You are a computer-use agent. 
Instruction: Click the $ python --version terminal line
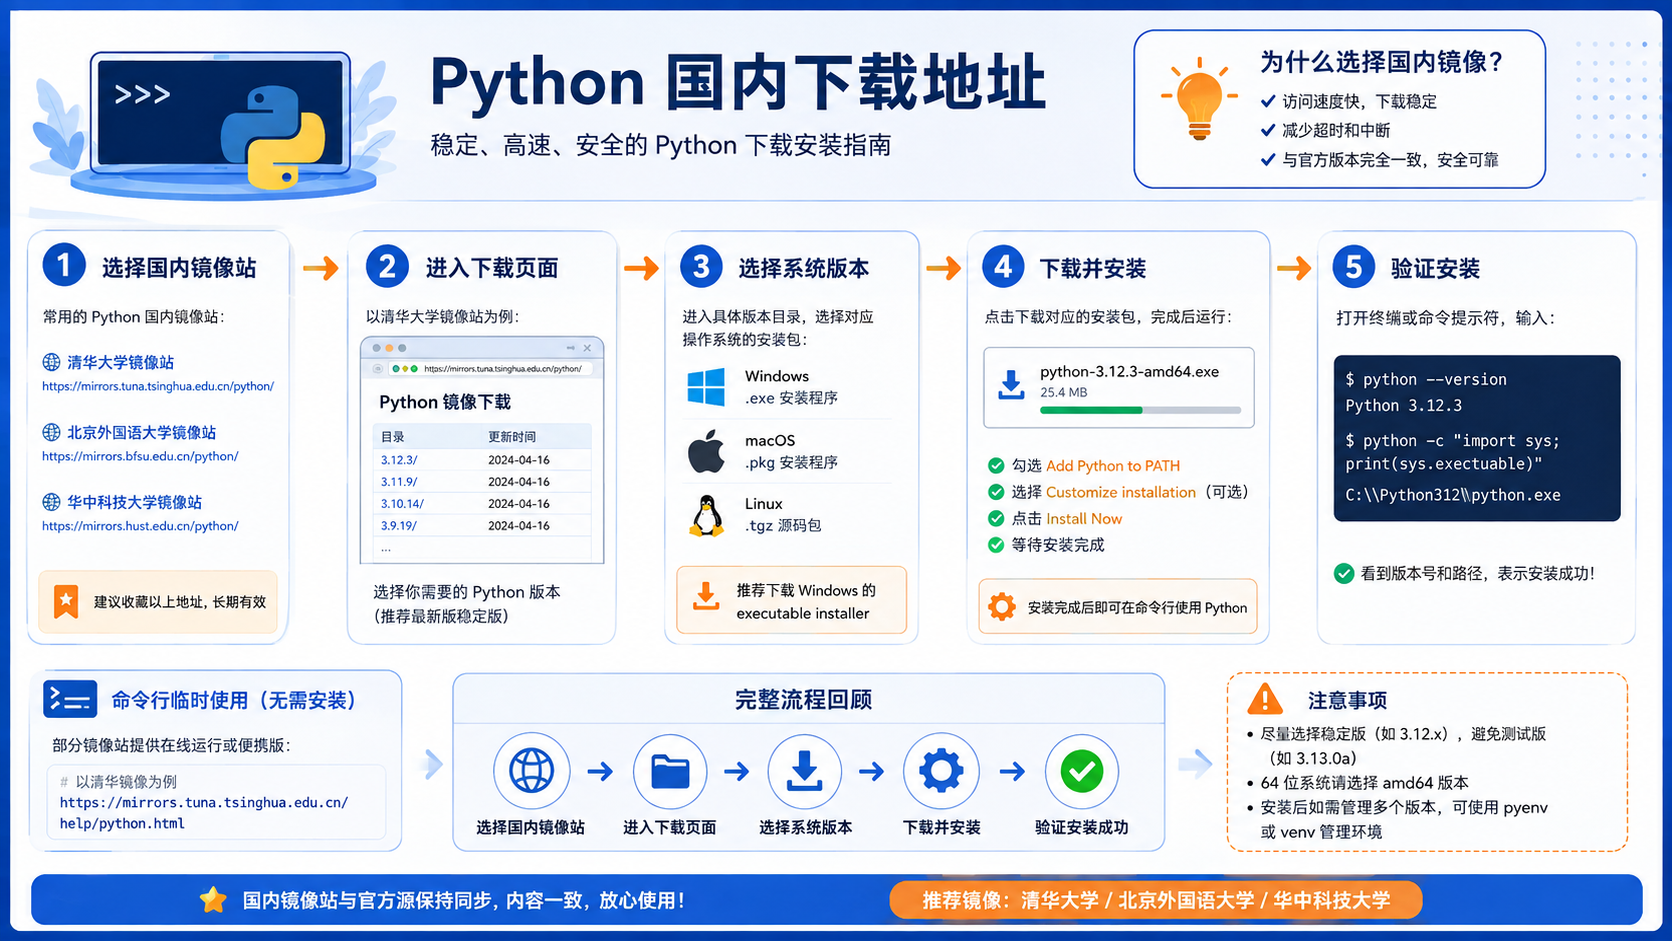1425,380
